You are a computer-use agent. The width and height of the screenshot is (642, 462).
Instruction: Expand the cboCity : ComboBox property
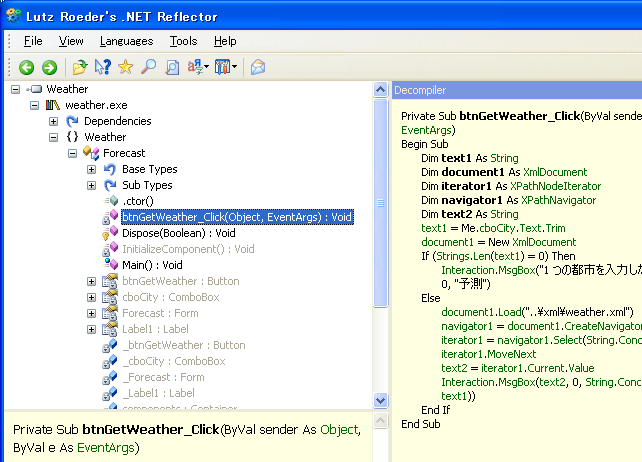point(92,297)
